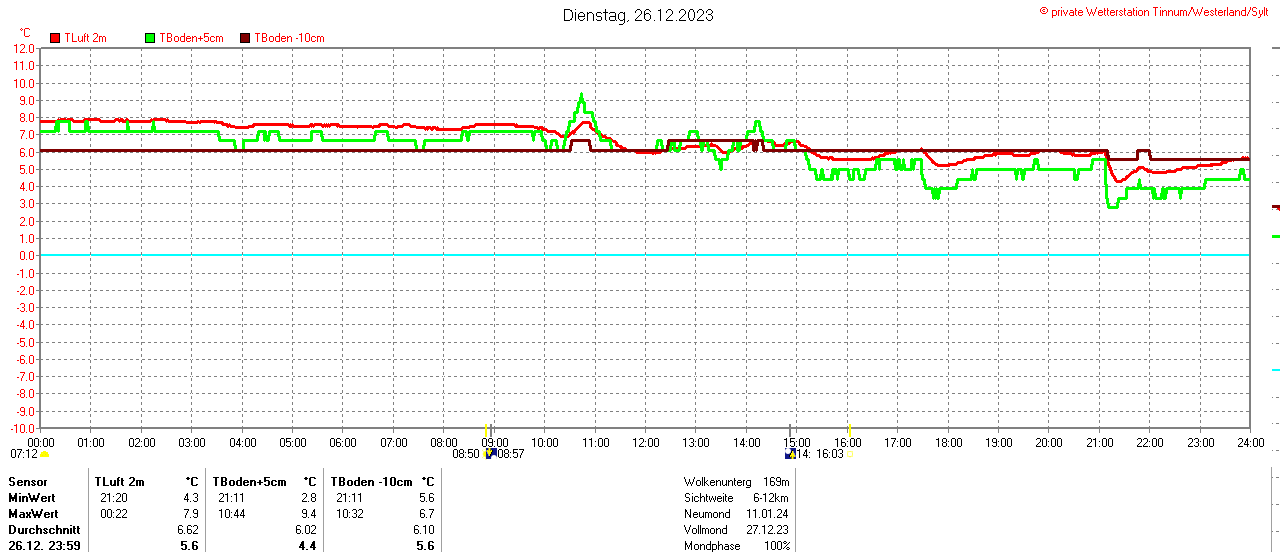Click the red TLuft 2m legend square
The height and width of the screenshot is (552, 1280).
(56, 38)
